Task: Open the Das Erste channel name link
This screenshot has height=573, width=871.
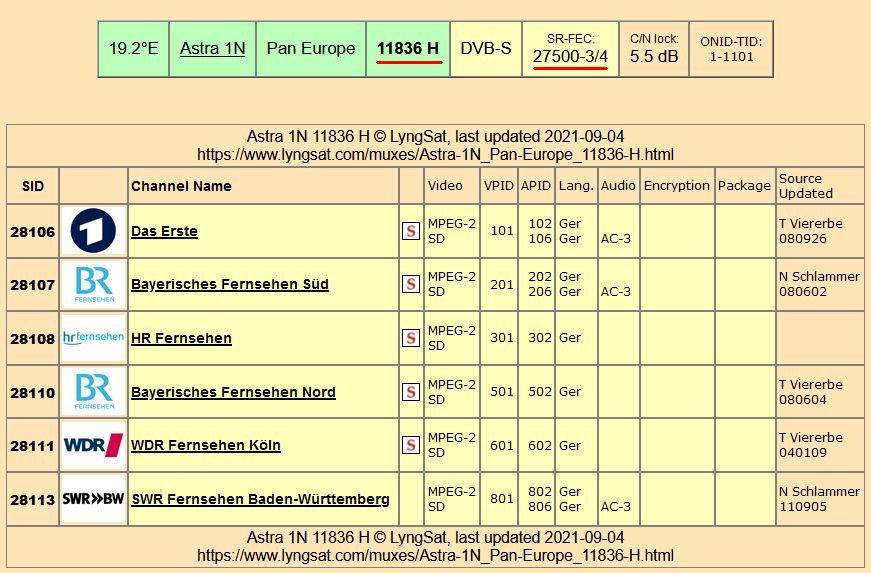Action: (x=164, y=231)
